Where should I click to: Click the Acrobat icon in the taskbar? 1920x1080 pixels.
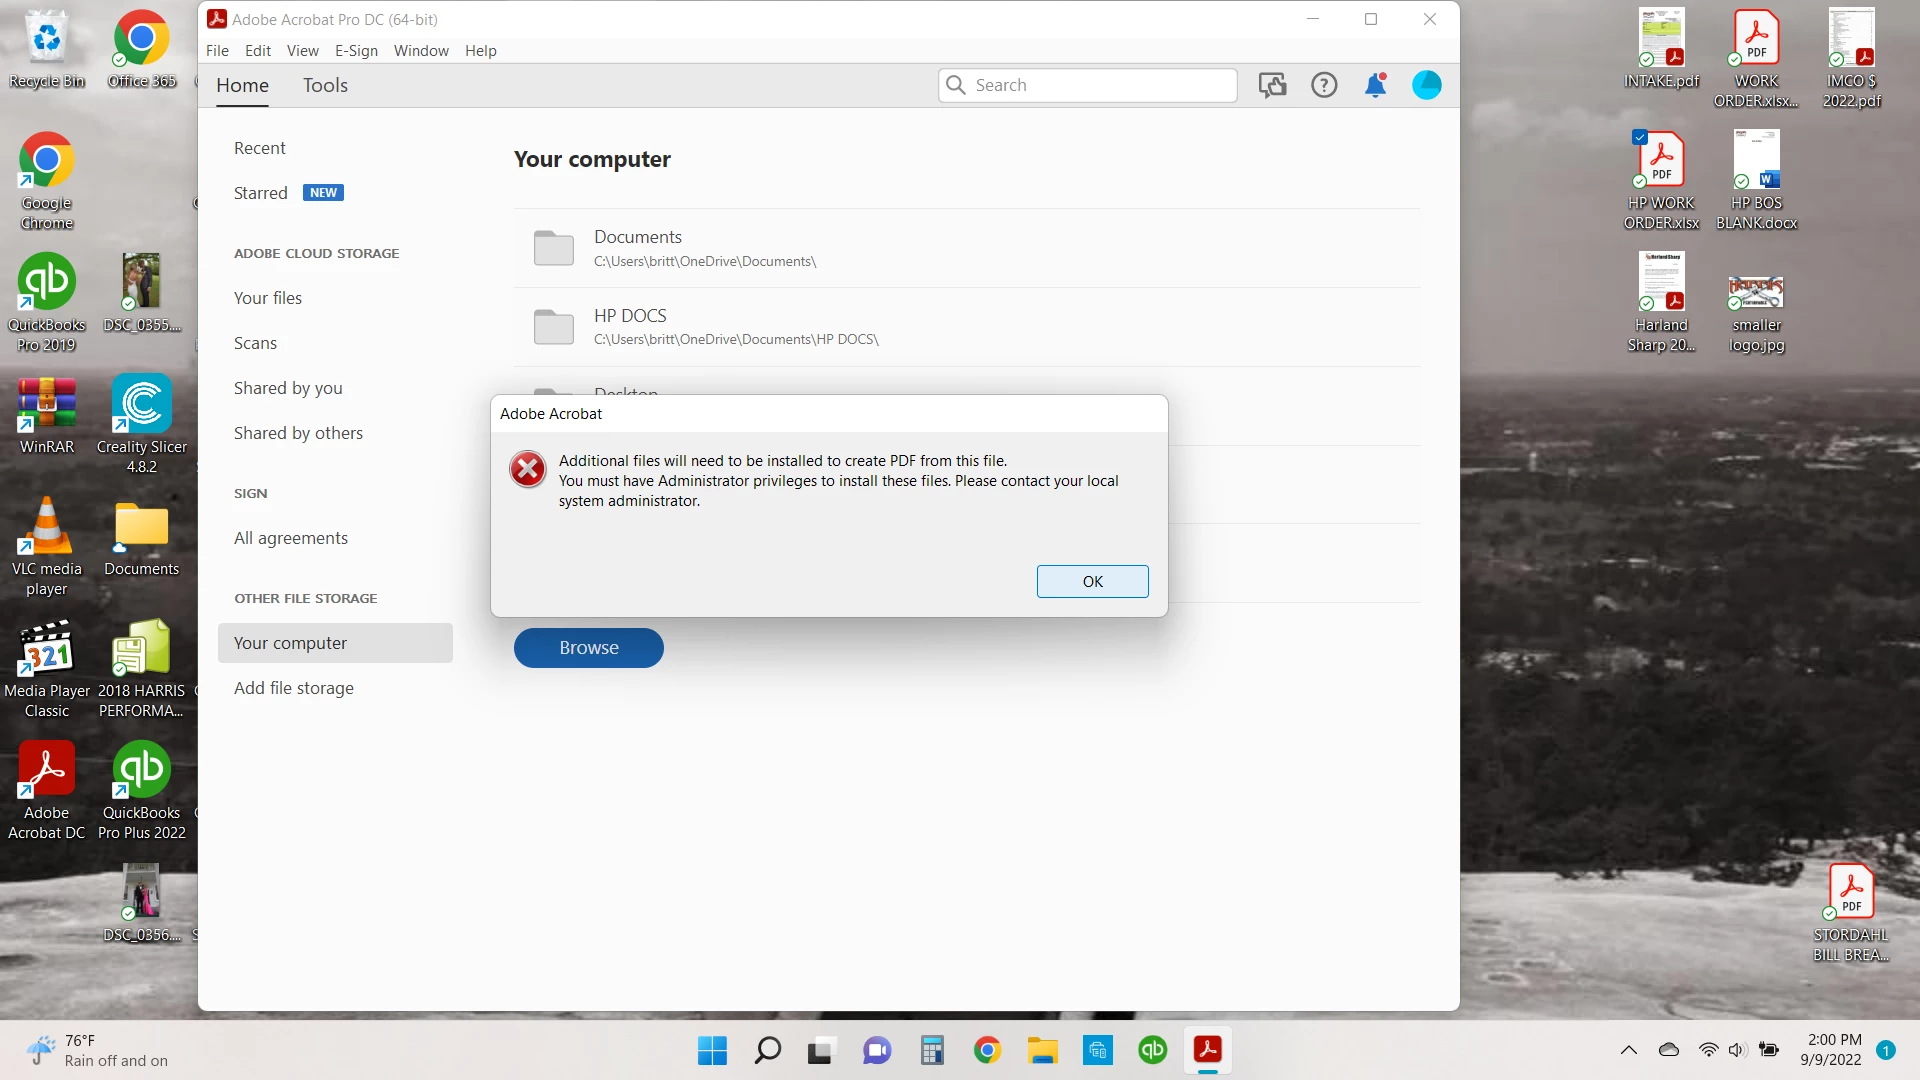[x=1207, y=1050]
